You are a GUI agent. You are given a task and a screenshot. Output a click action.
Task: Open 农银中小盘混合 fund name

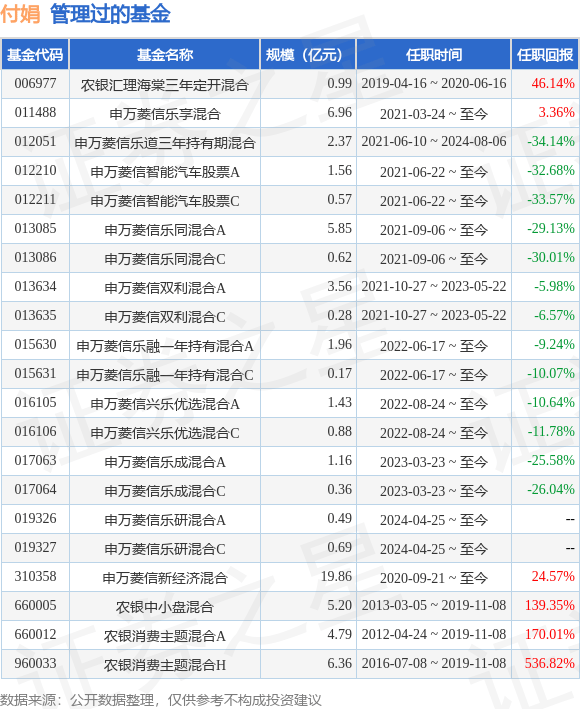tap(165, 606)
